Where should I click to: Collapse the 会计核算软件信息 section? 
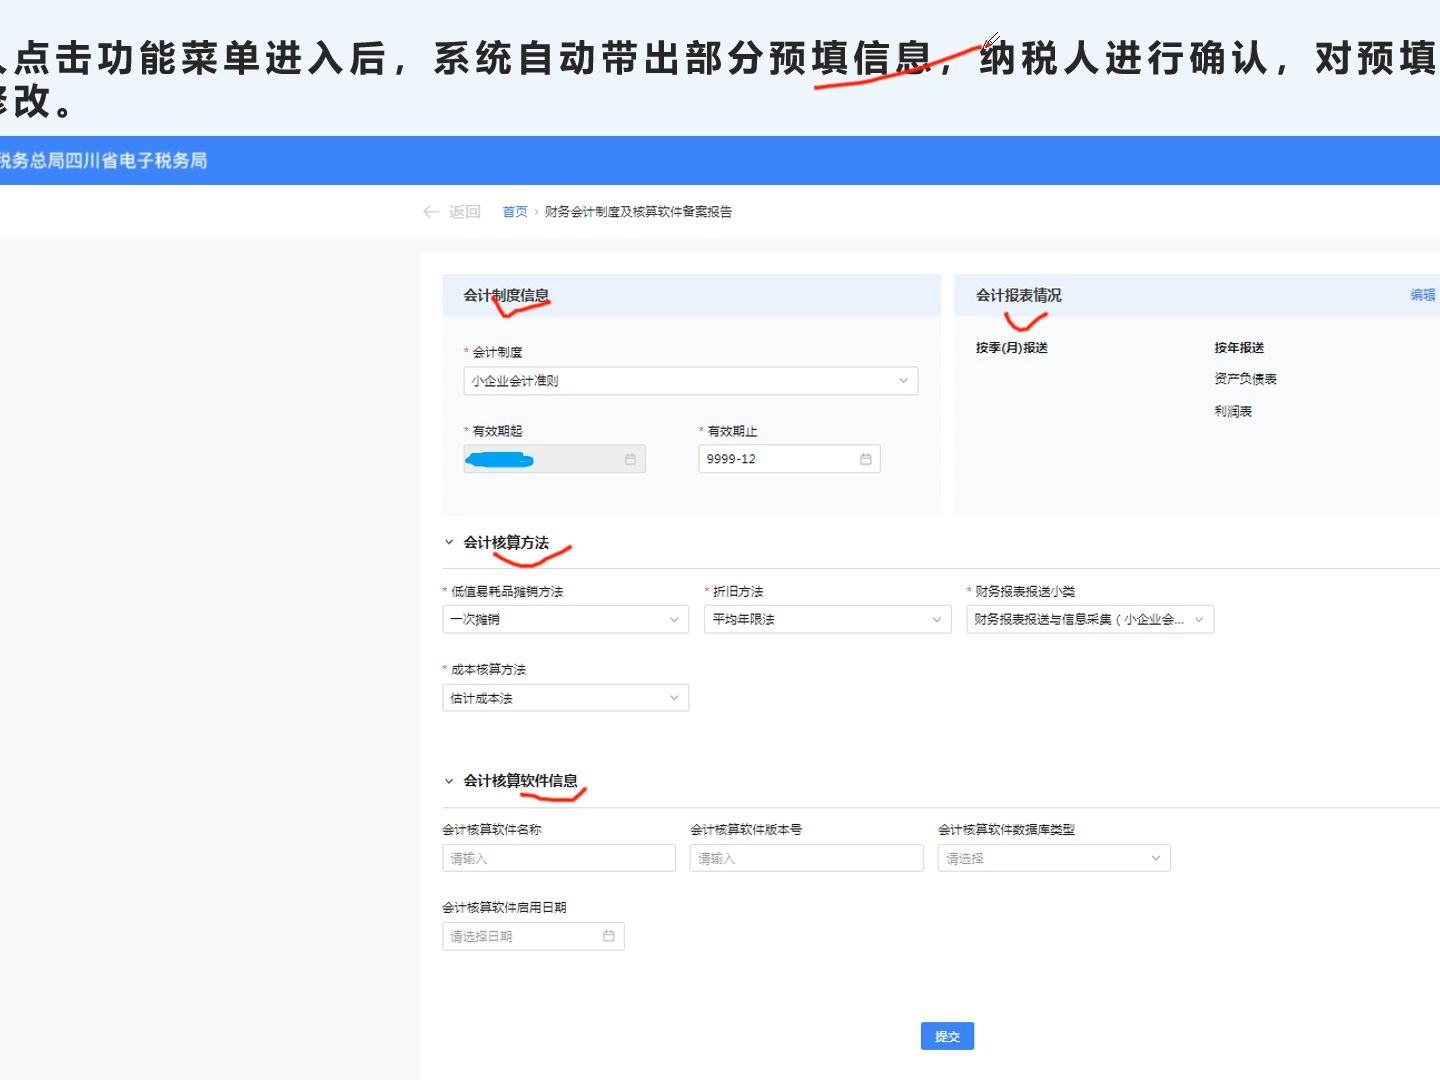[x=449, y=781]
